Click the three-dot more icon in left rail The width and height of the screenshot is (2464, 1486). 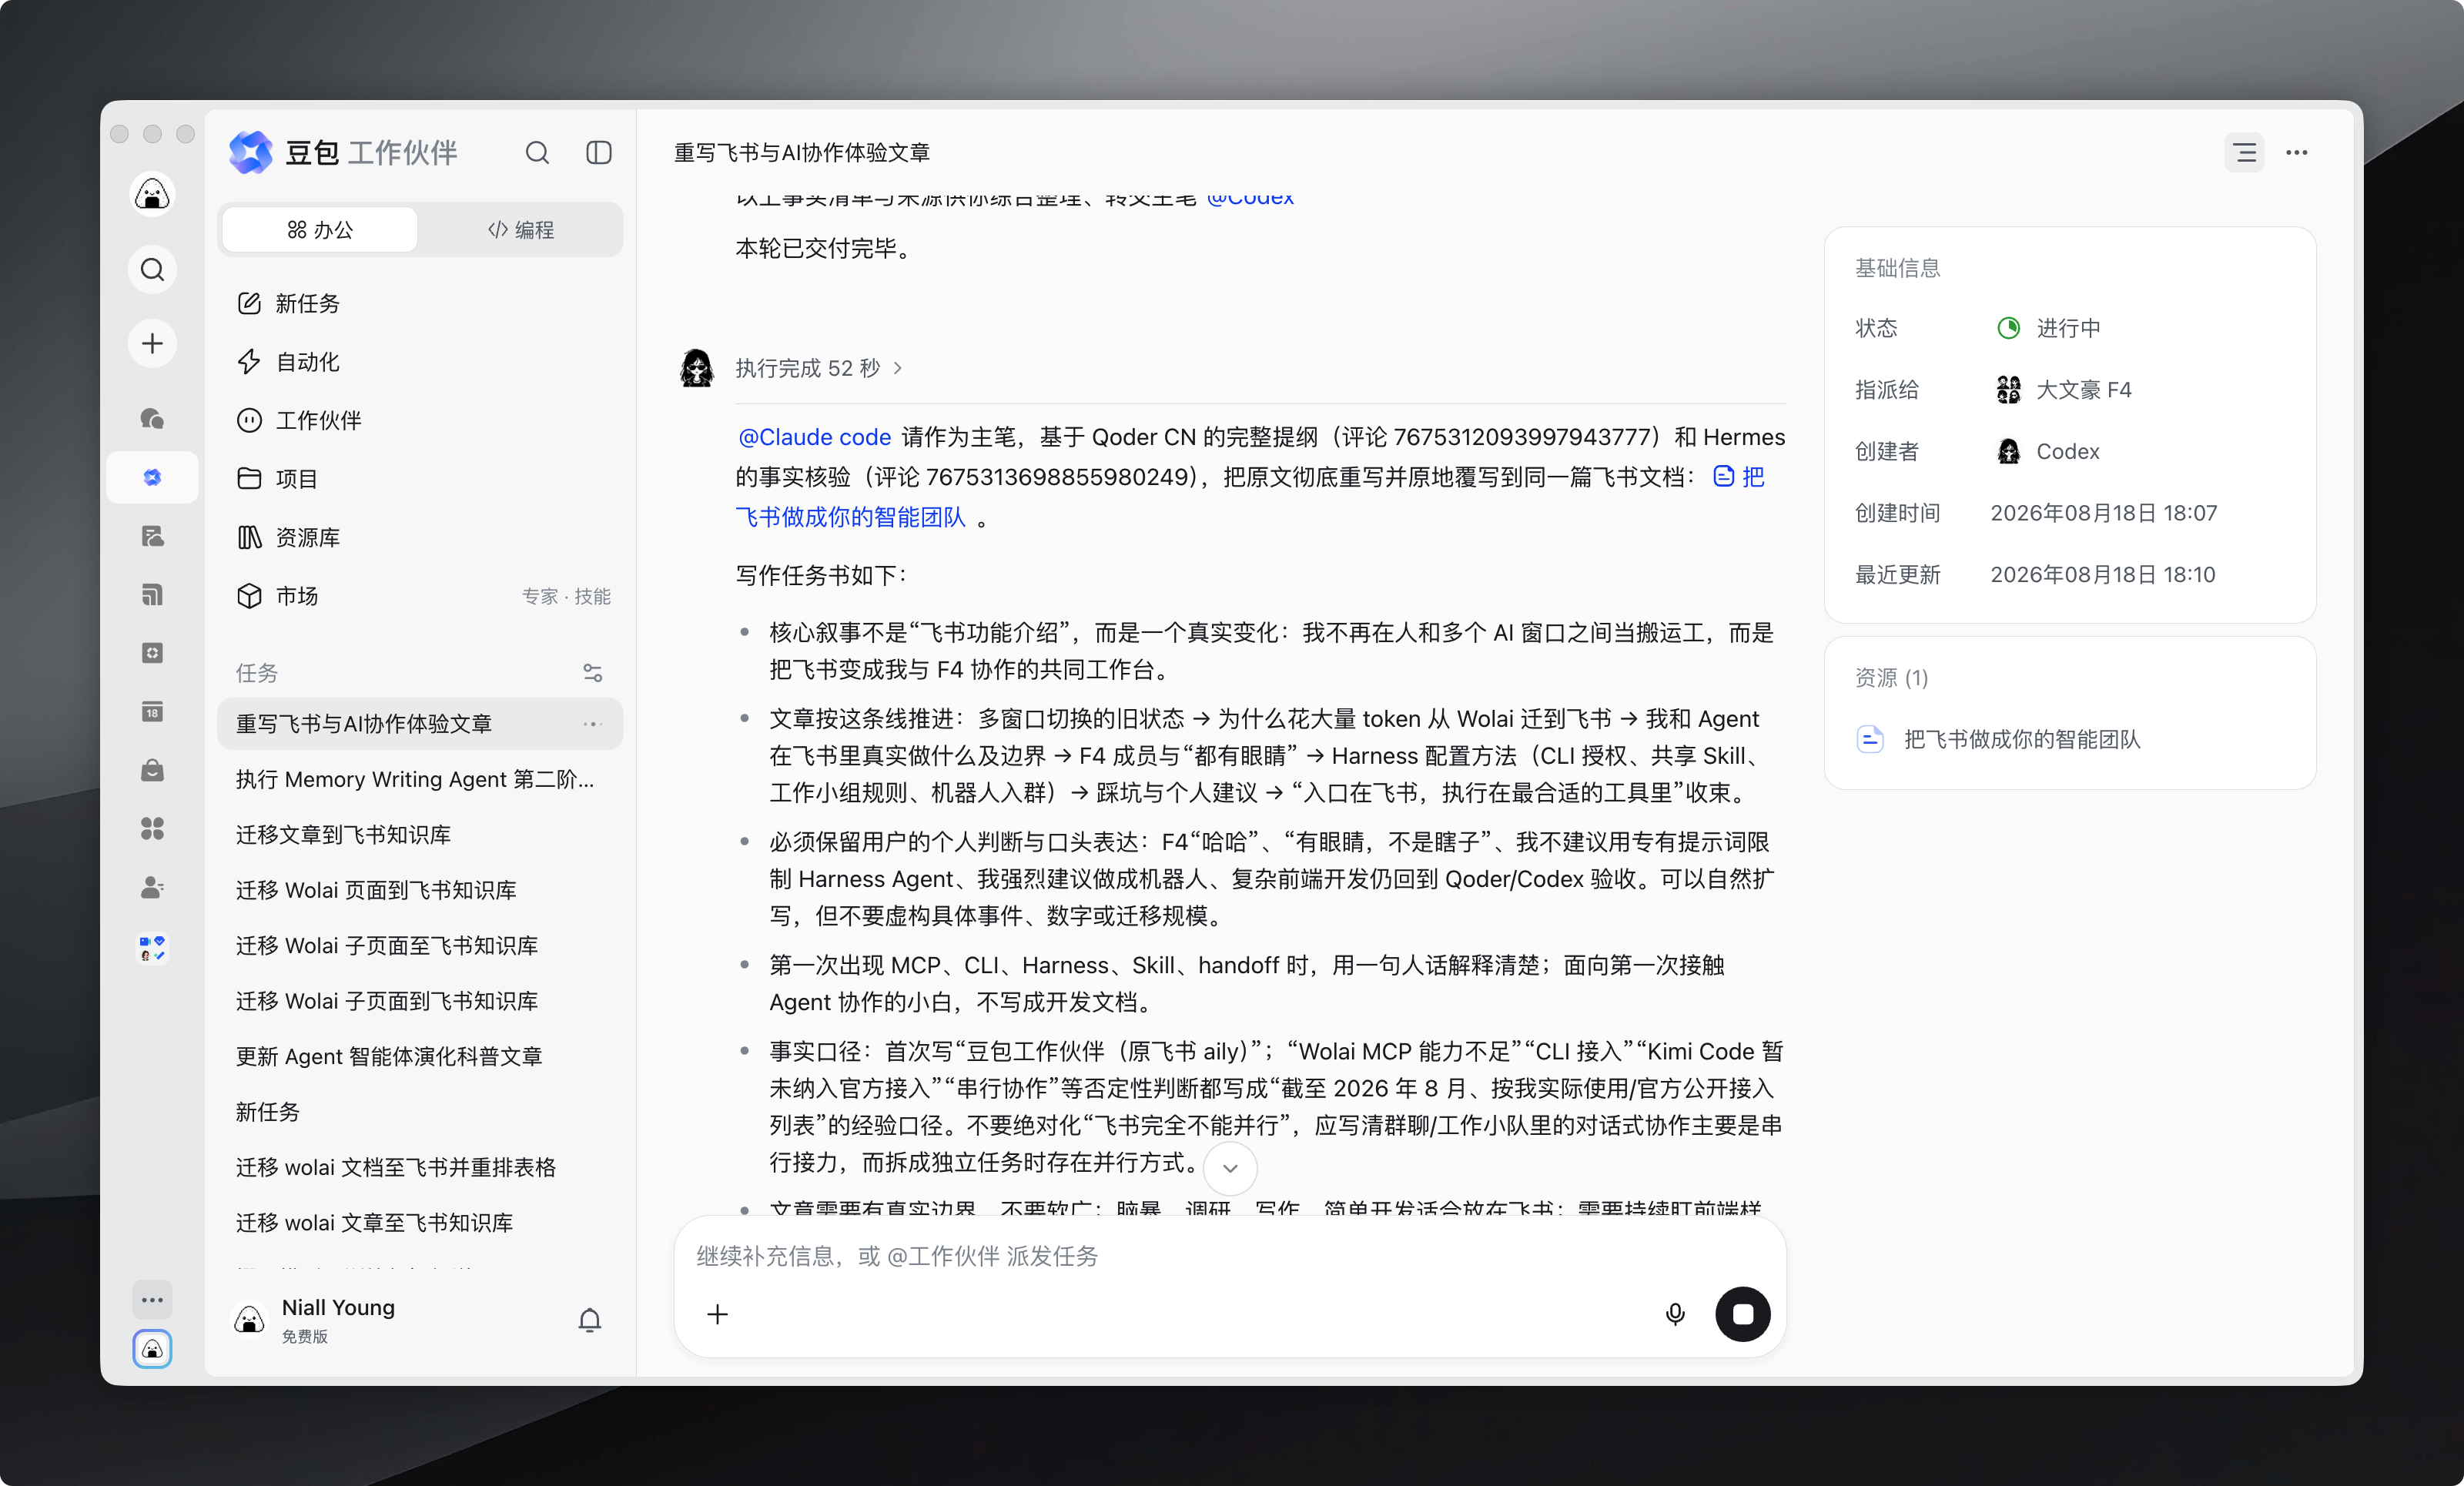[152, 1300]
